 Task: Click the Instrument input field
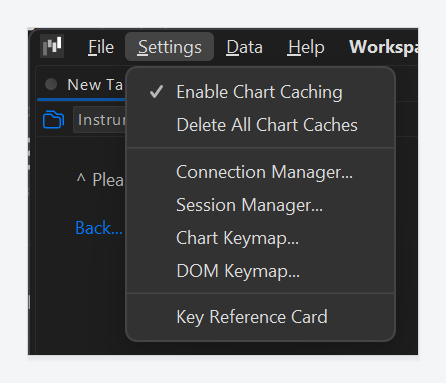(x=99, y=120)
